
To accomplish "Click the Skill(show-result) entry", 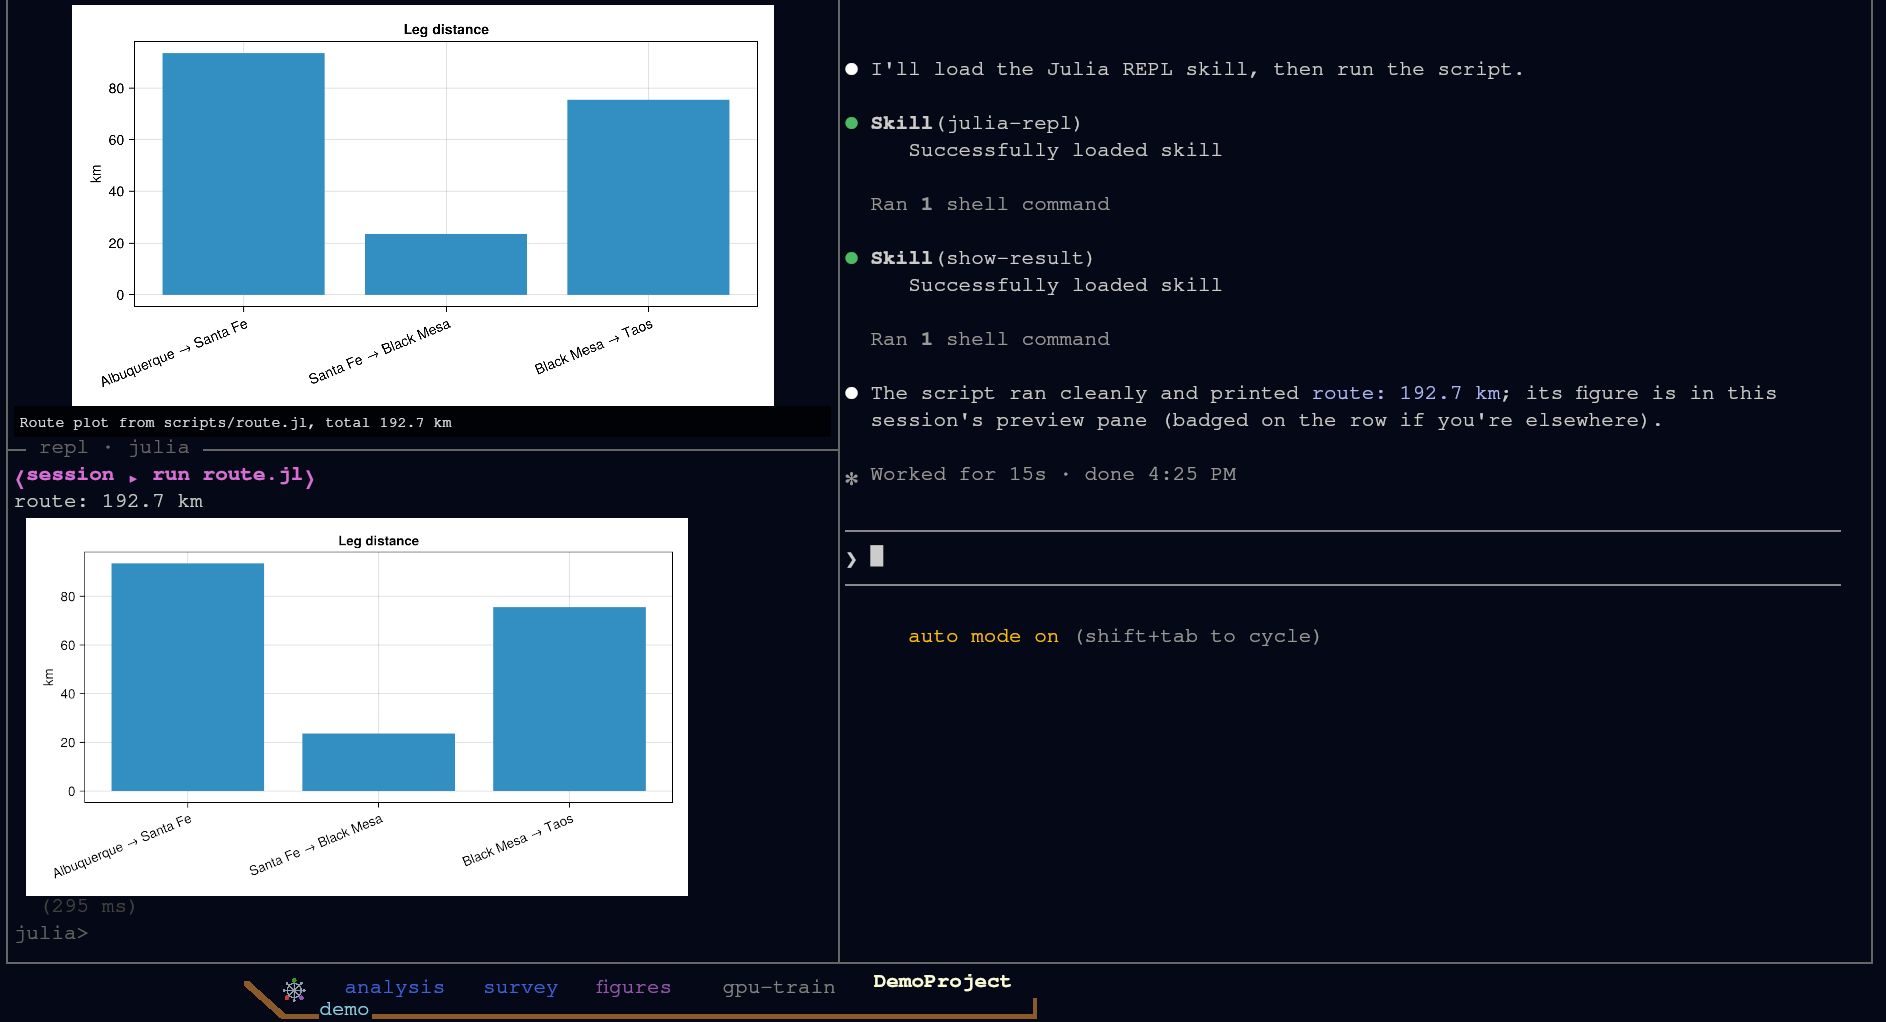I will point(982,258).
